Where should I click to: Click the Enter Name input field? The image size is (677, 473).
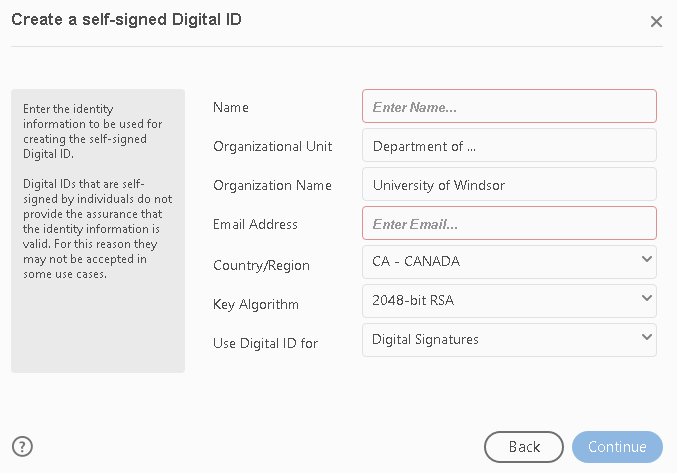point(509,106)
